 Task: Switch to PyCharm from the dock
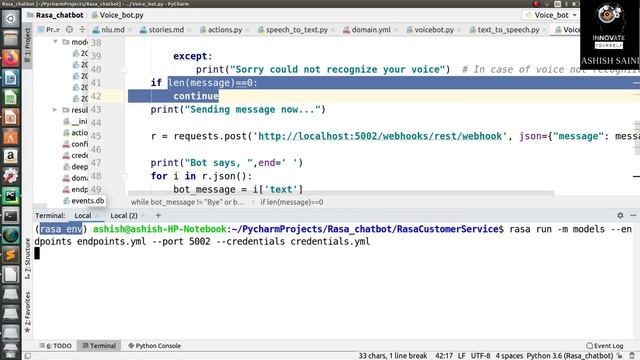pos(11,196)
